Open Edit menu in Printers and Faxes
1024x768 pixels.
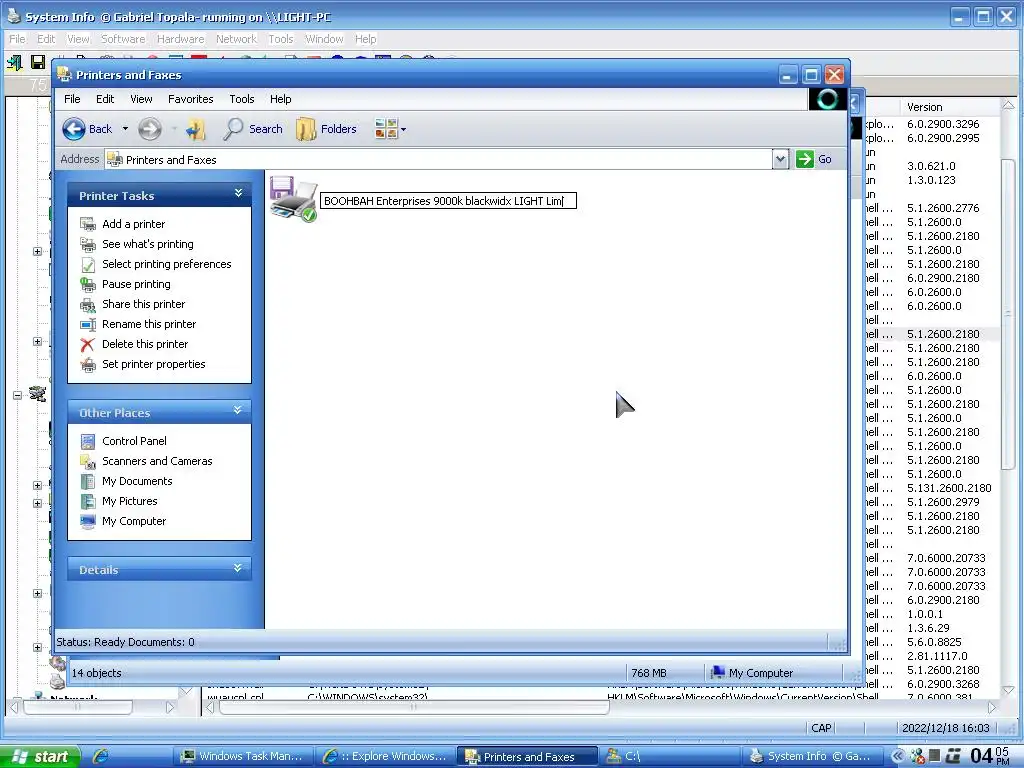105,99
